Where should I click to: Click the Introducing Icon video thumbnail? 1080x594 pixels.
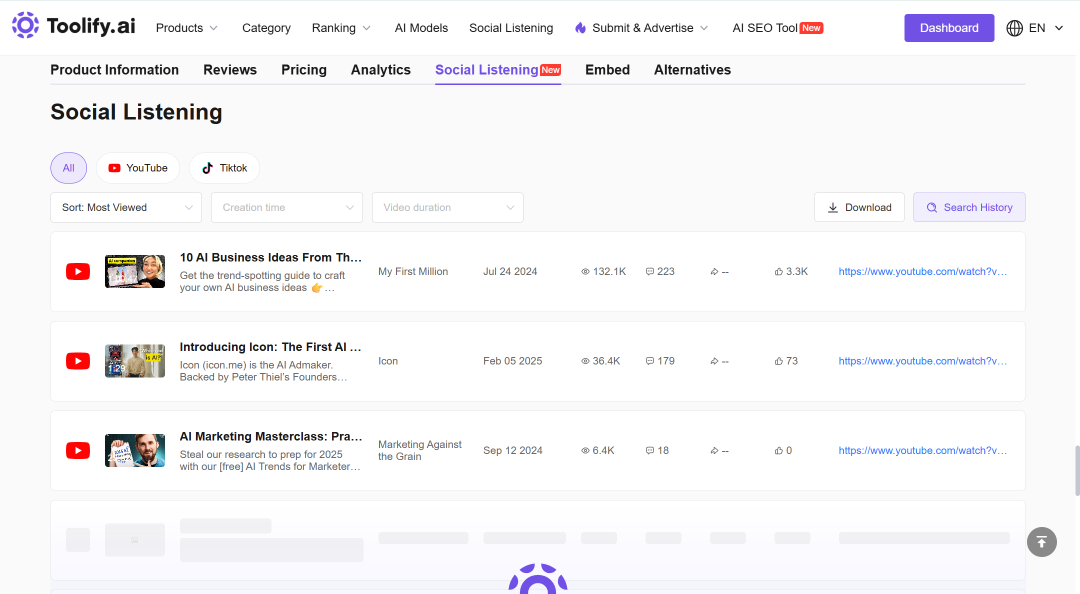pyautogui.click(x=135, y=361)
